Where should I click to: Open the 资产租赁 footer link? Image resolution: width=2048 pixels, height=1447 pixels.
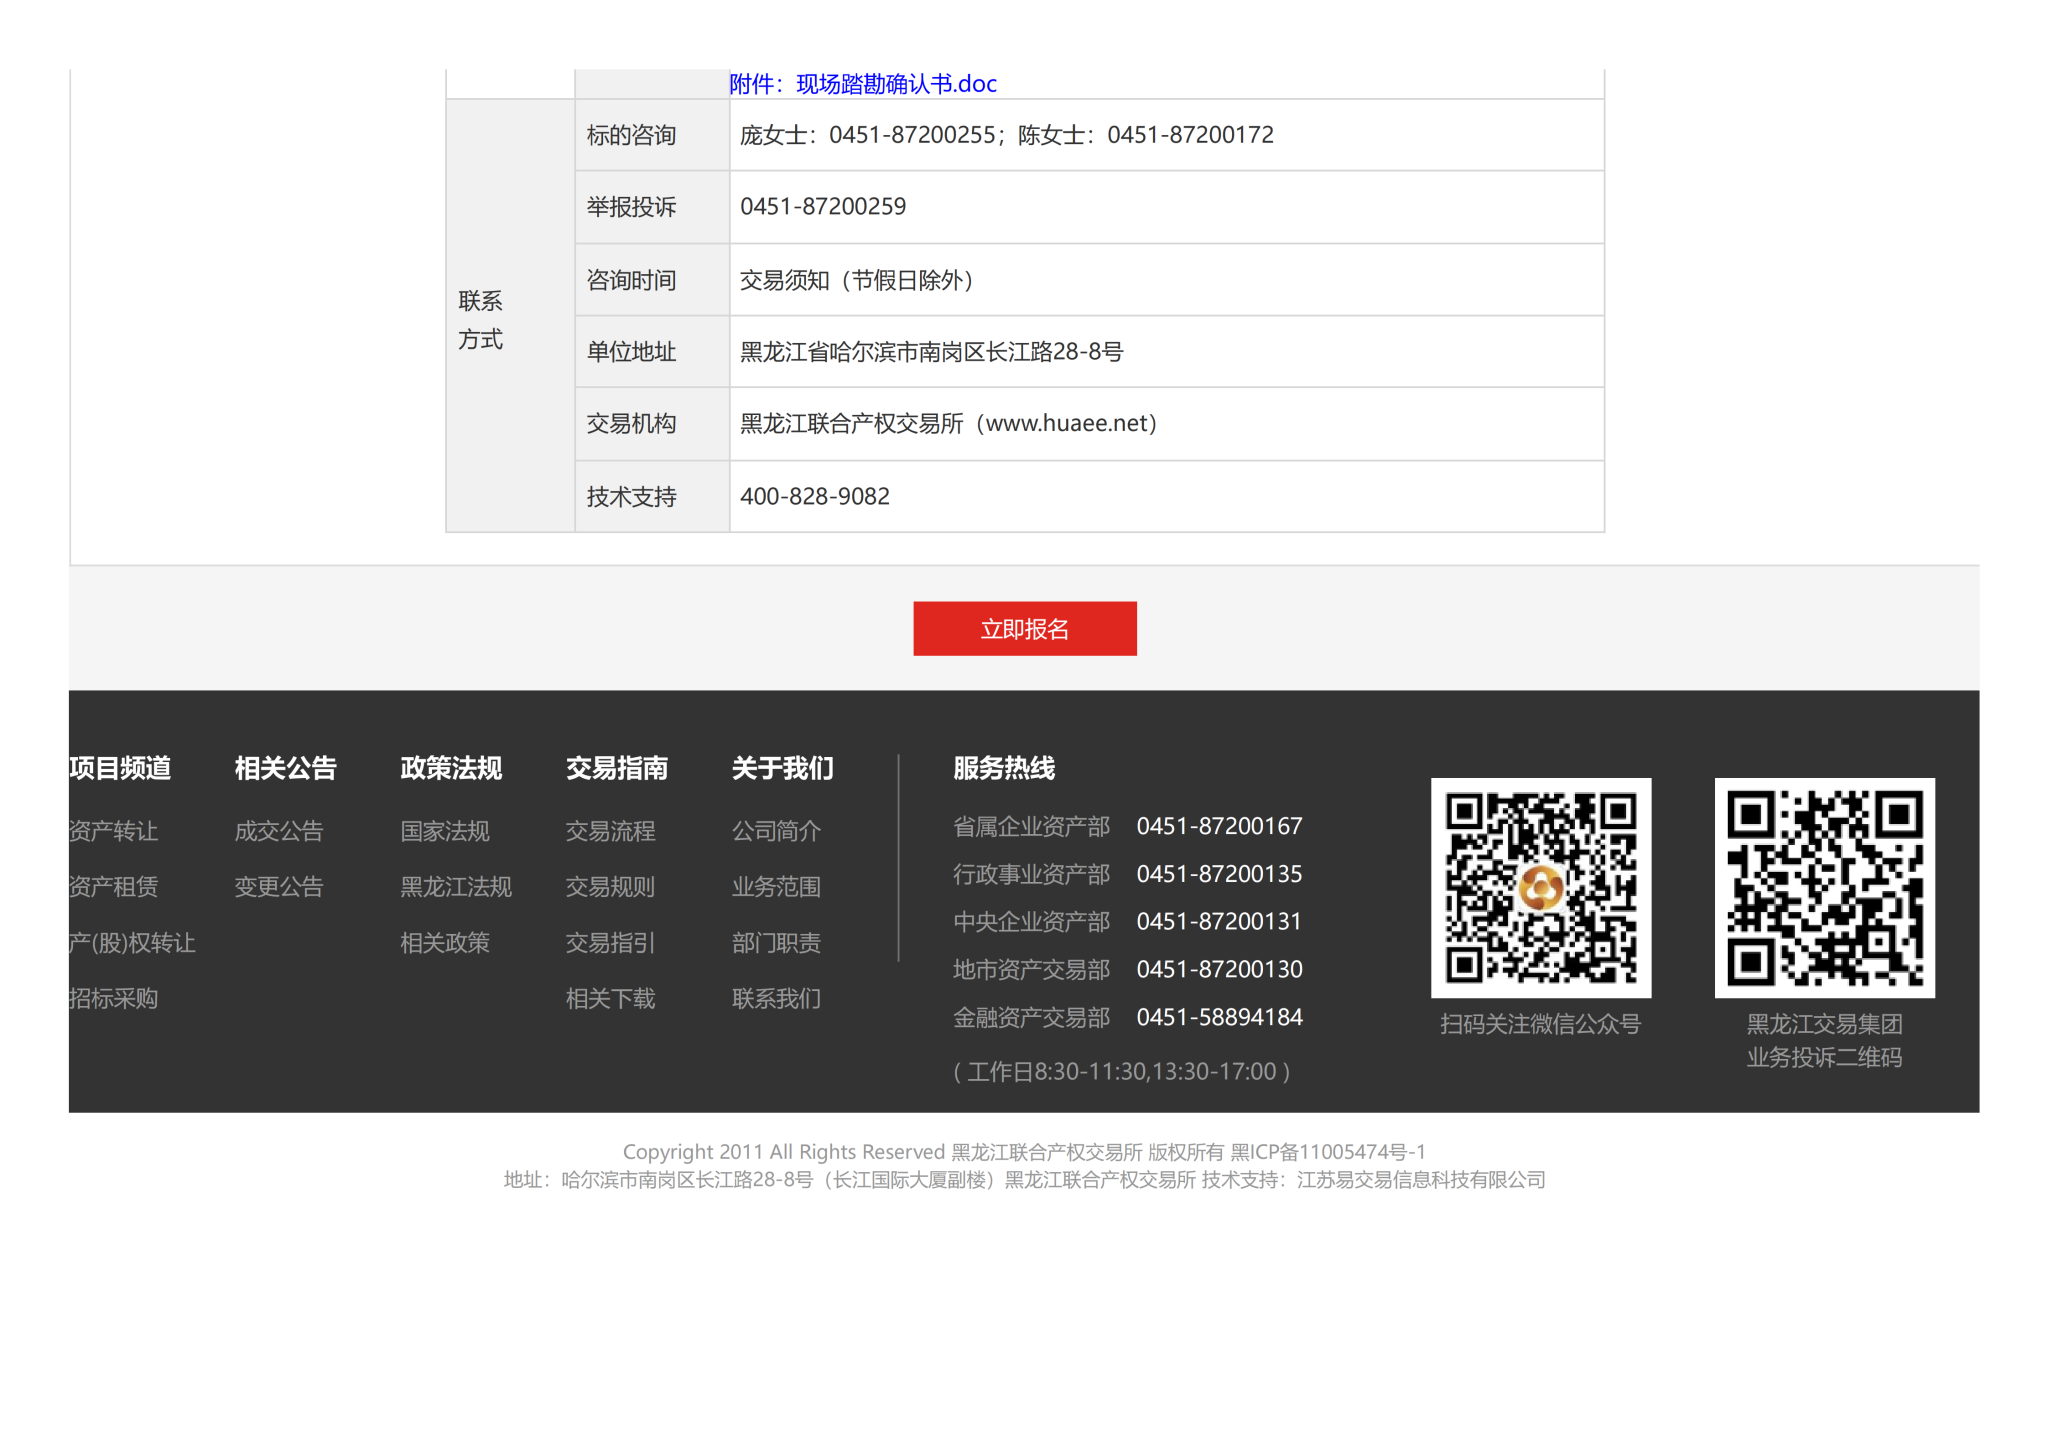(x=113, y=887)
